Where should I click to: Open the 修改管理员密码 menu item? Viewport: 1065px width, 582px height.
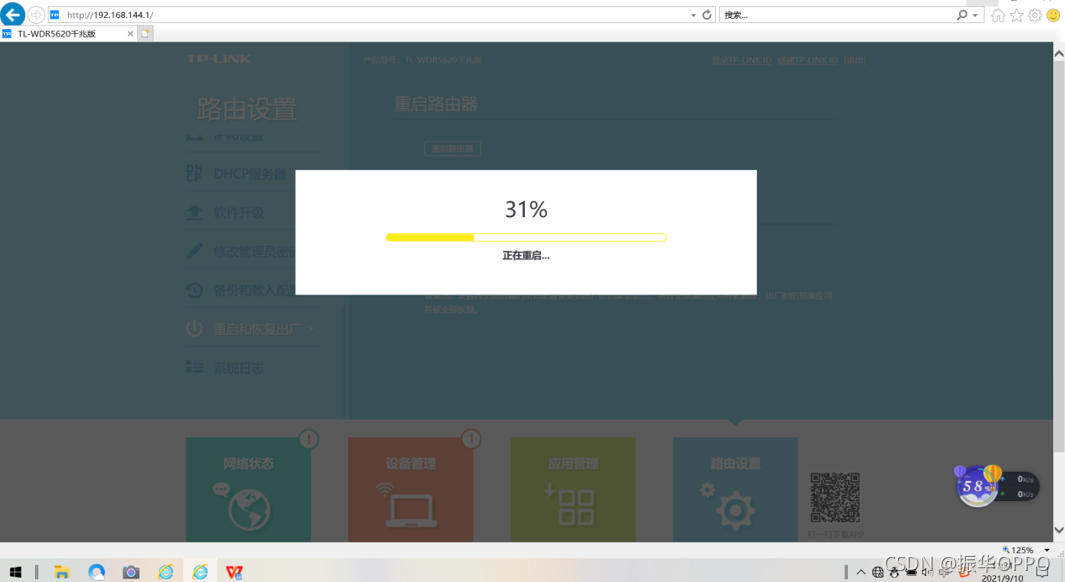click(240, 251)
